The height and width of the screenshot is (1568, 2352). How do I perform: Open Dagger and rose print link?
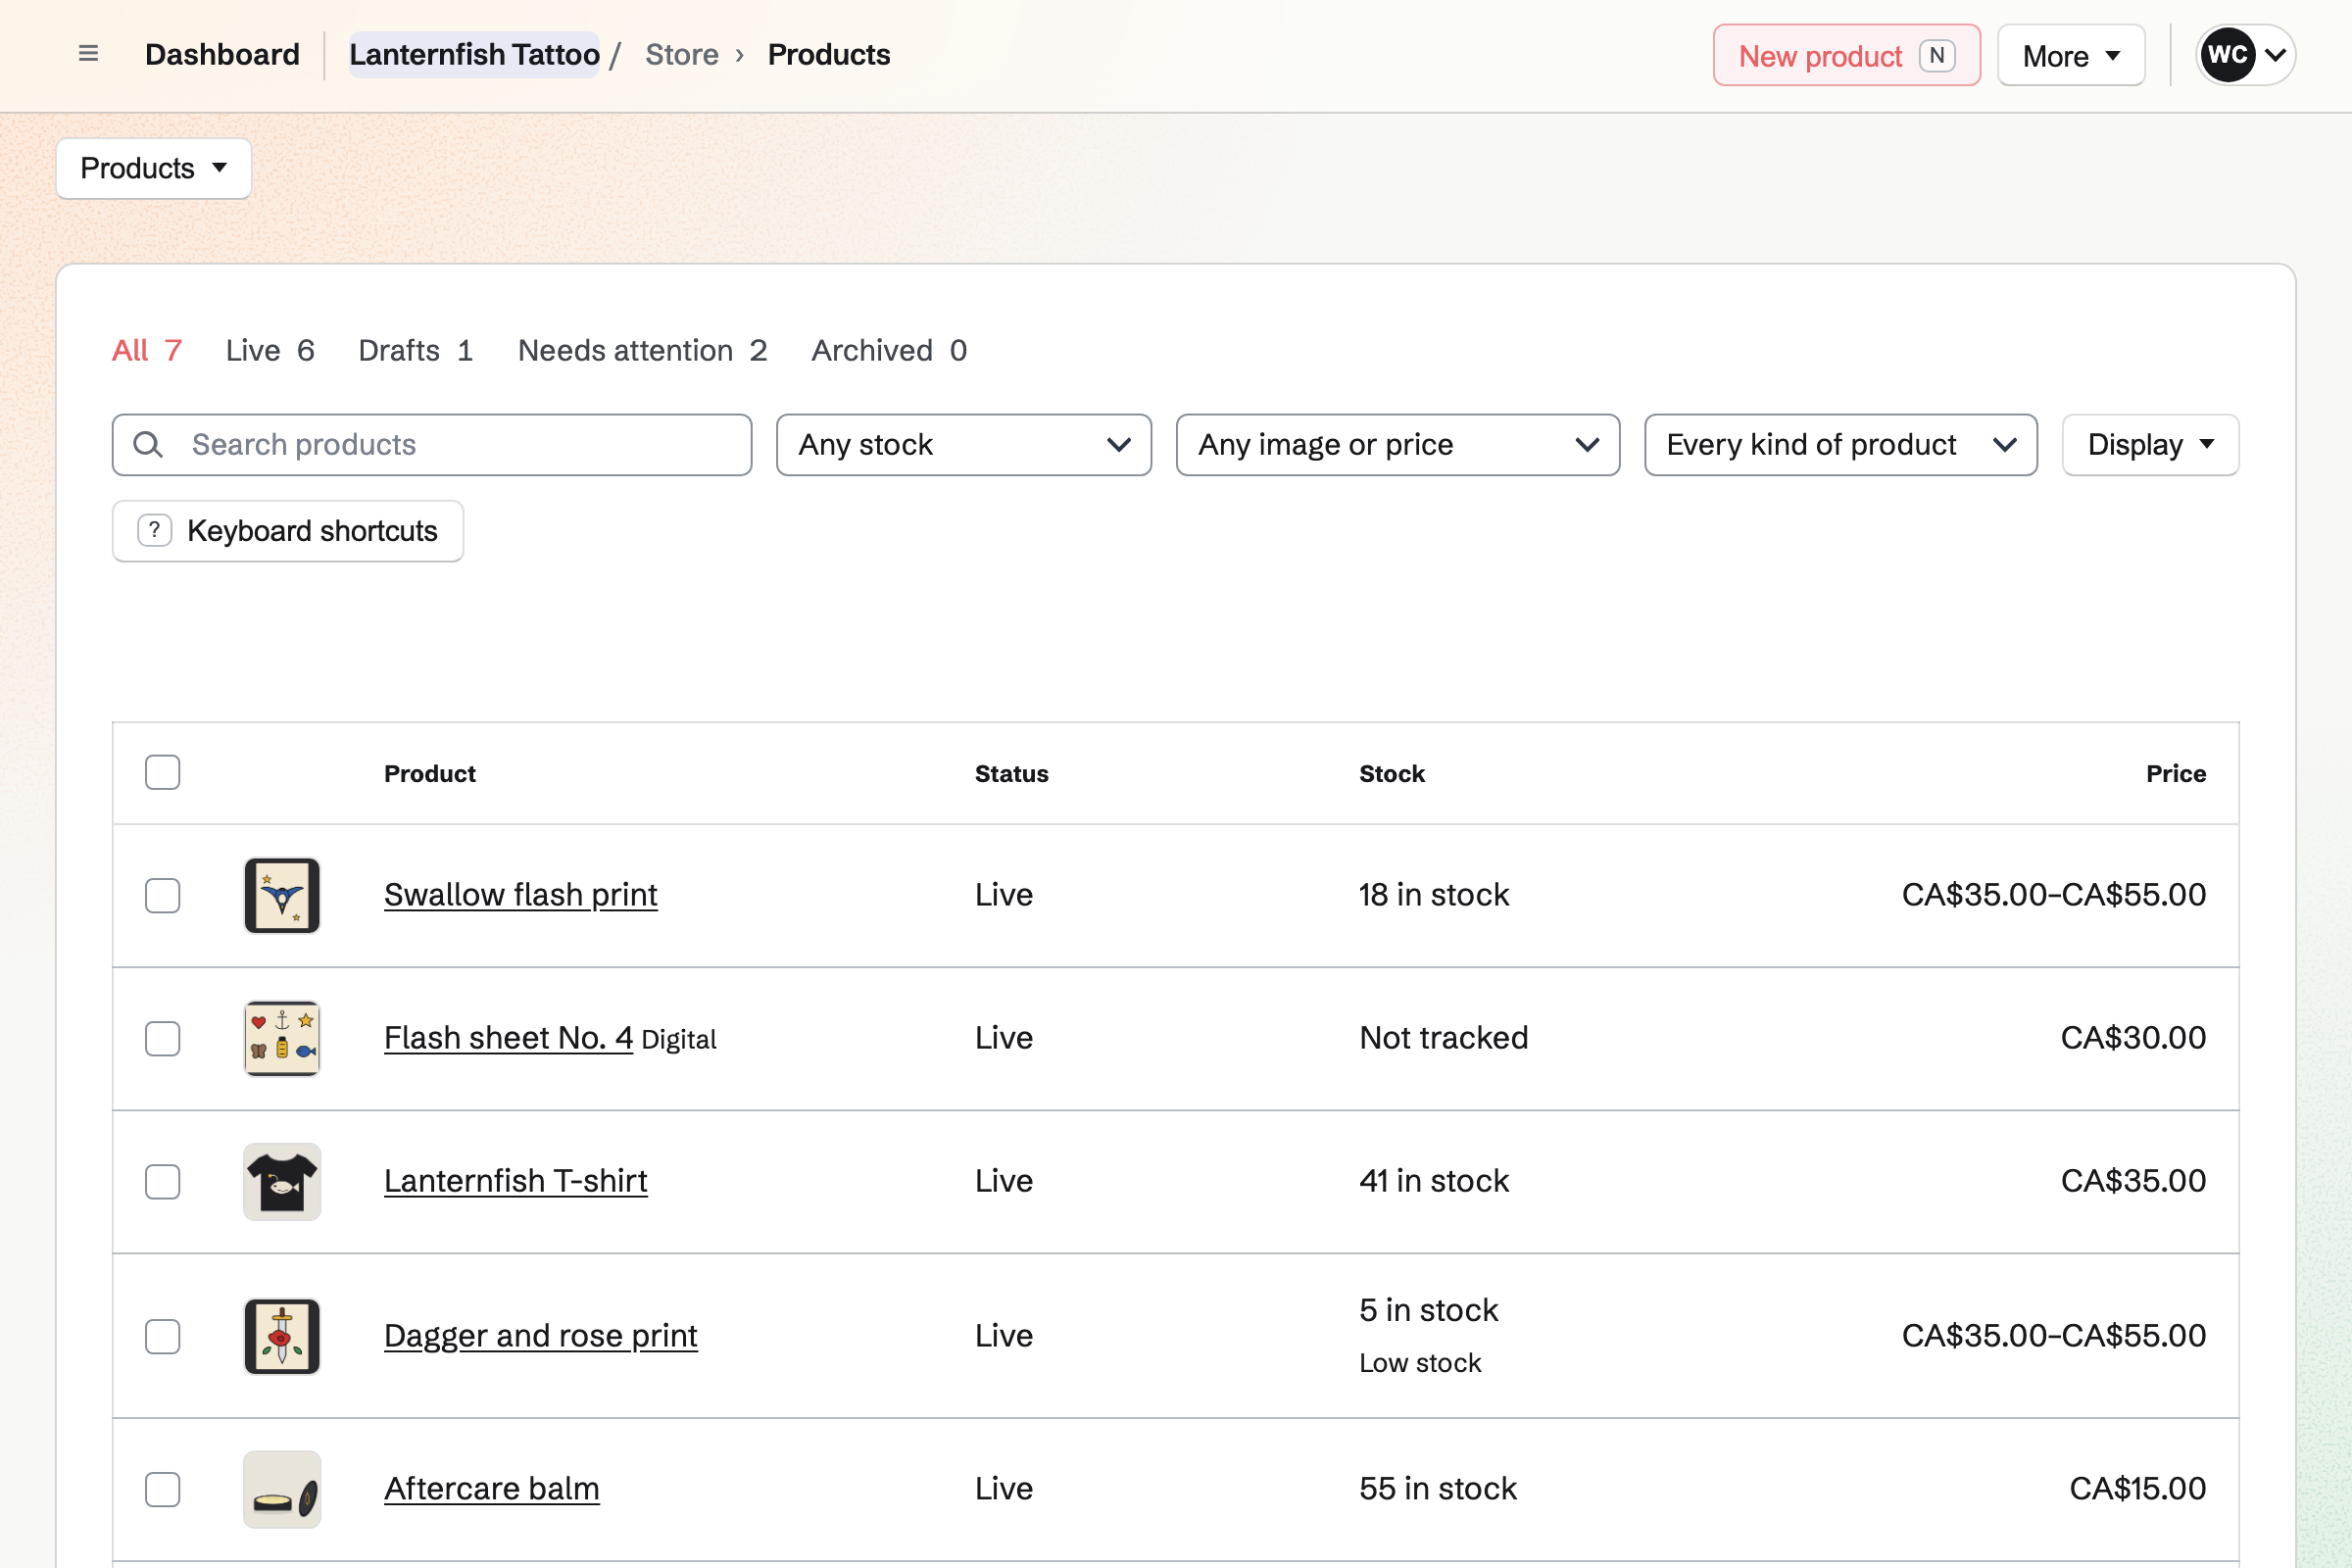(x=541, y=1336)
